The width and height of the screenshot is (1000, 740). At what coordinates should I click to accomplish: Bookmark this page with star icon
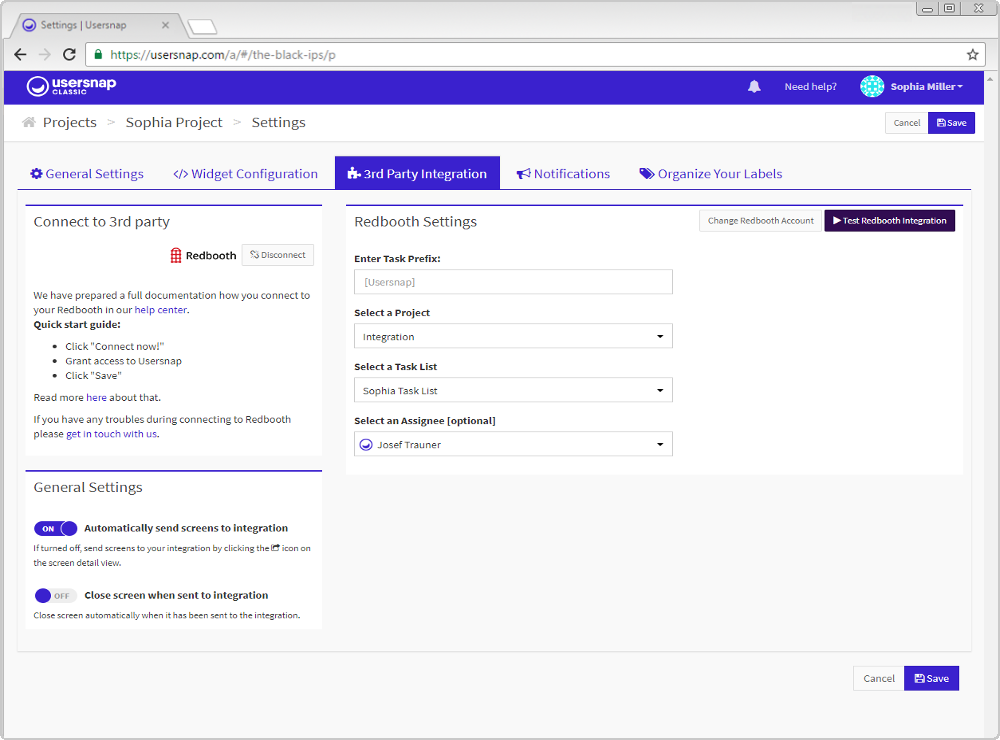click(x=972, y=55)
